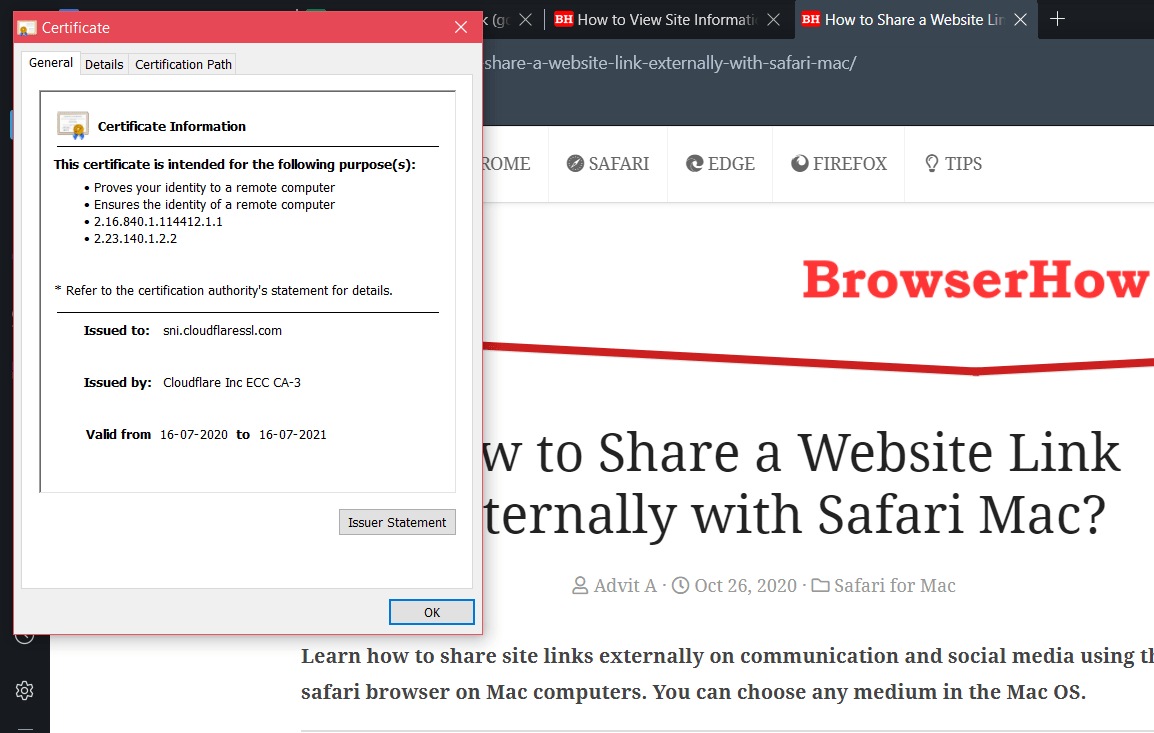Close the partially hidden tab left of View Site Information
The image size is (1154, 733).
click(x=525, y=20)
